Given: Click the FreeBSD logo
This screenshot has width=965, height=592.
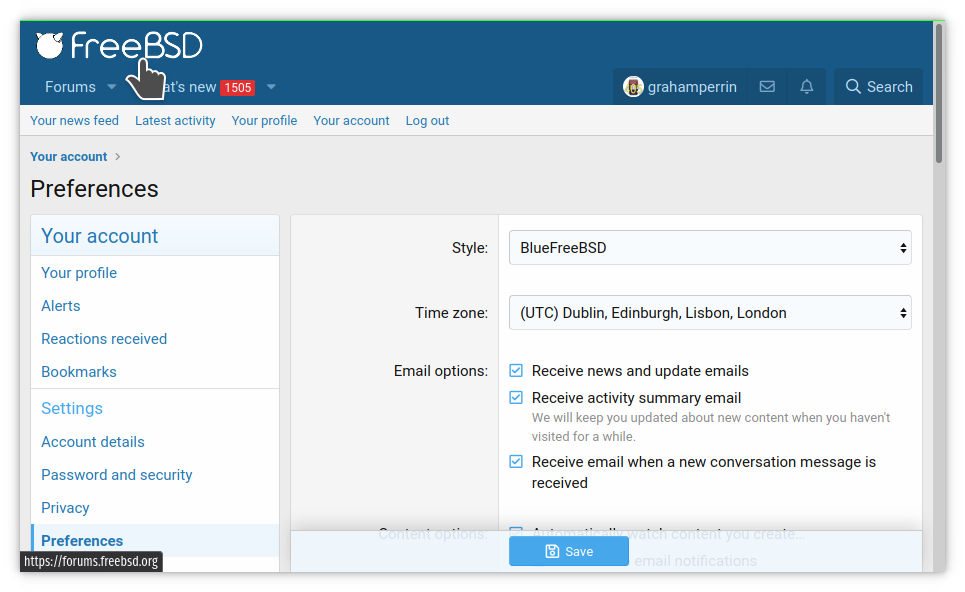Looking at the screenshot, I should tap(119, 46).
